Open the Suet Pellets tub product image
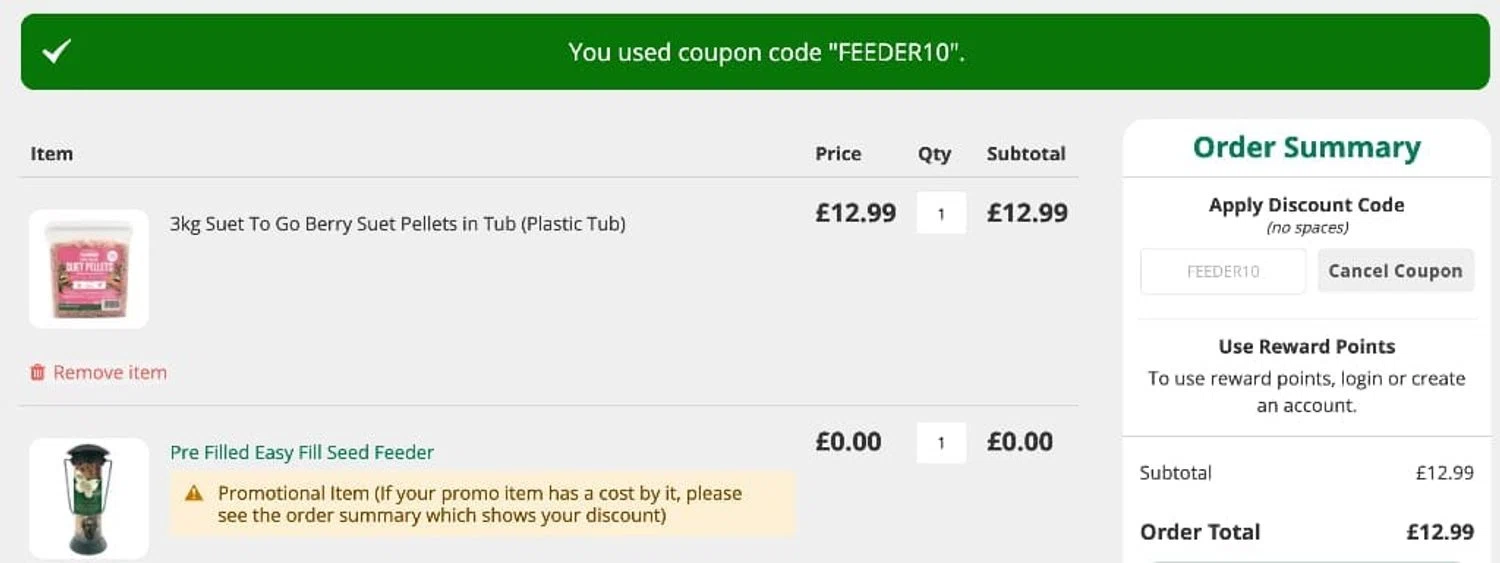The height and width of the screenshot is (563, 1500). tap(89, 268)
